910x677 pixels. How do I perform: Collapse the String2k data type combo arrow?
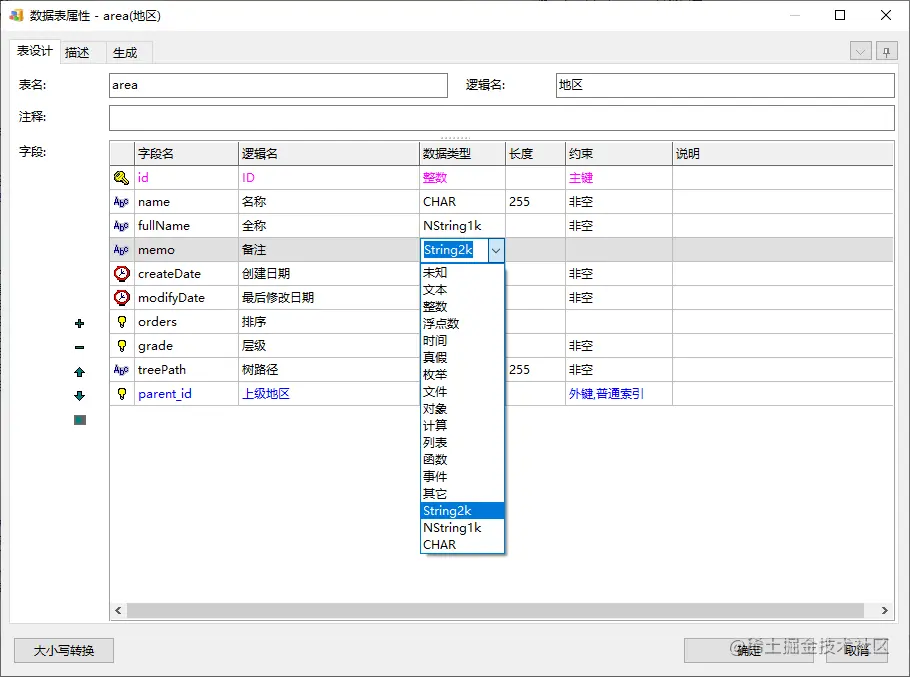[496, 251]
